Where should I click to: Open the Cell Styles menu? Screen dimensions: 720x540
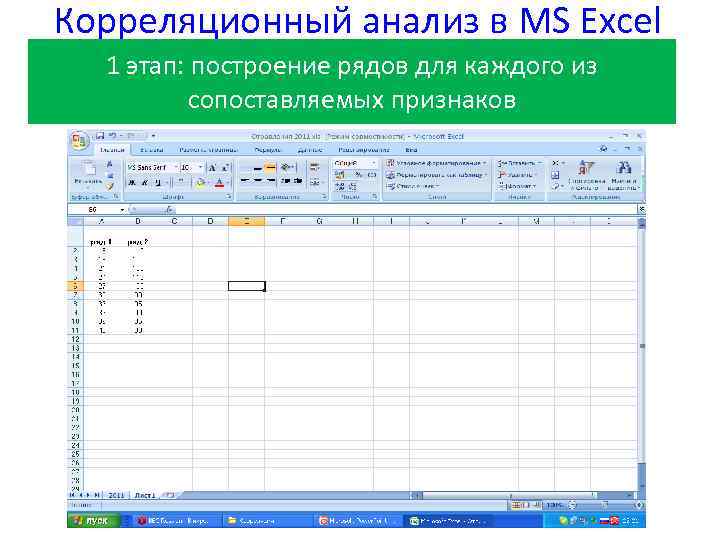click(413, 186)
